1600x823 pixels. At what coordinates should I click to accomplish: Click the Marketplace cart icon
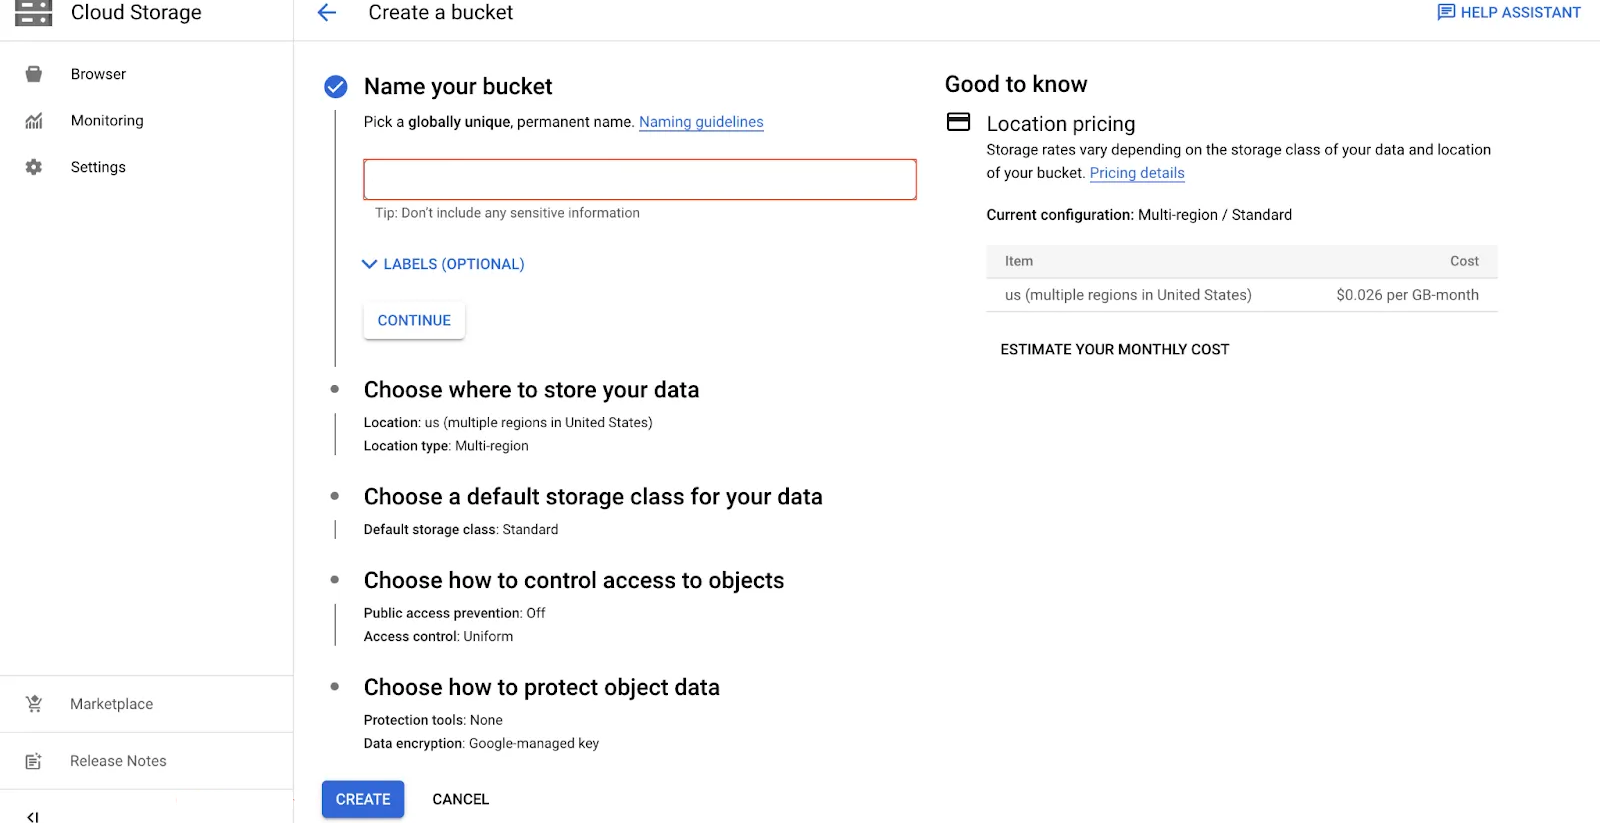point(34,704)
